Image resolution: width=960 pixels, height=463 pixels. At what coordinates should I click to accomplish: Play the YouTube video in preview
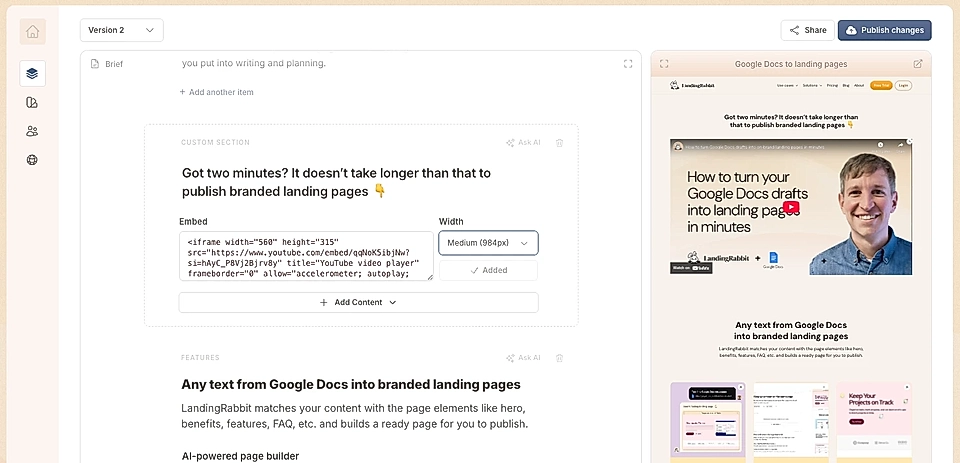pyautogui.click(x=790, y=207)
